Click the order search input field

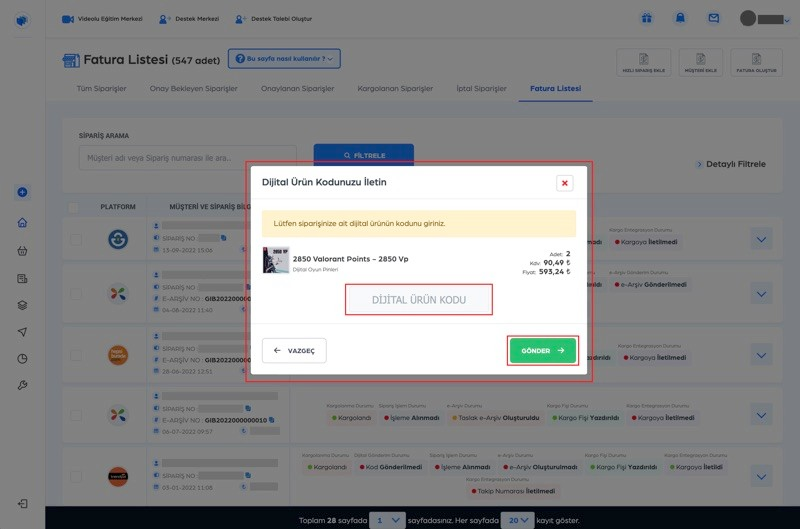click(x=187, y=158)
